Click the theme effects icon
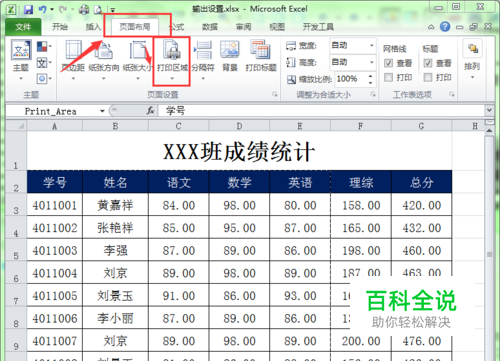Image resolution: width=500 pixels, height=361 pixels. point(42,79)
